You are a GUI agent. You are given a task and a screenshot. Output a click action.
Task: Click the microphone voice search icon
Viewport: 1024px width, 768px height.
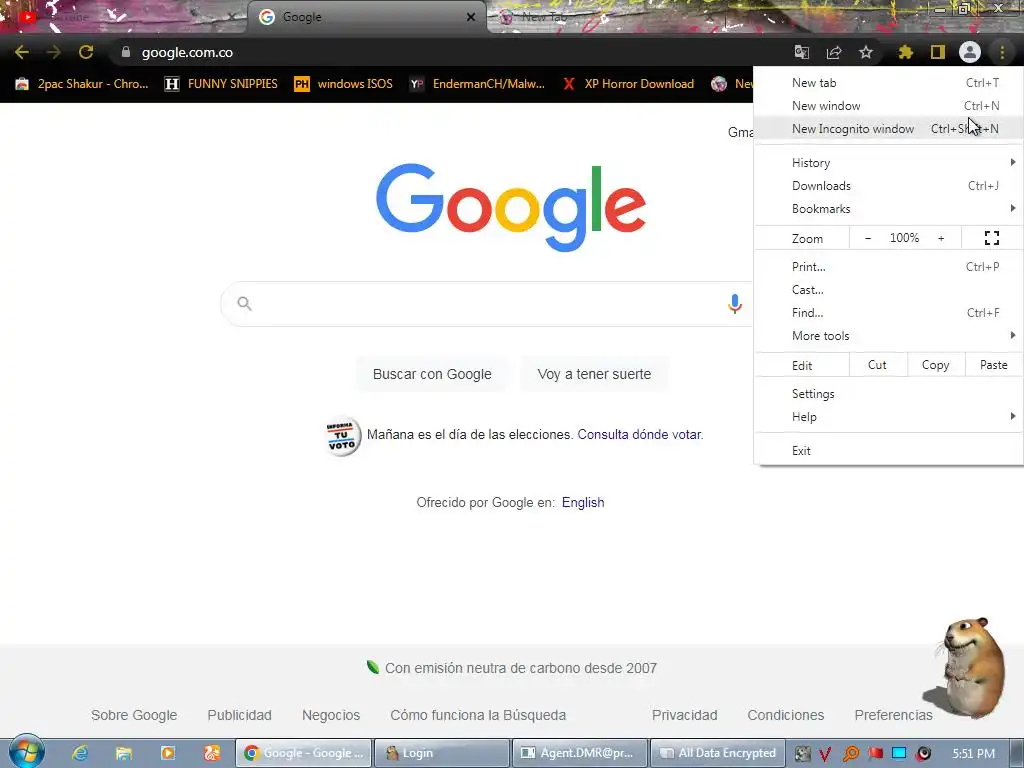click(x=735, y=304)
